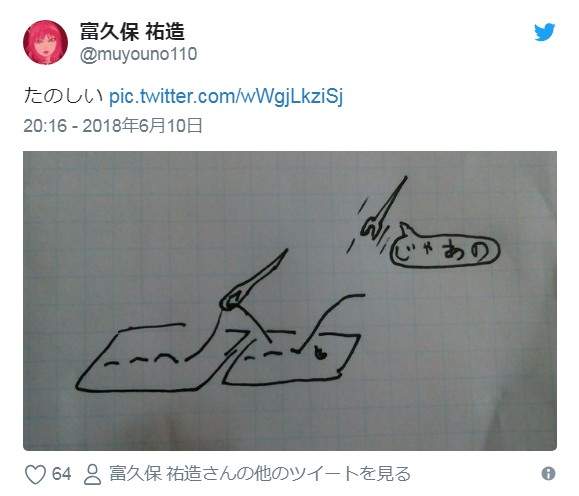Open the tweet info icon
This screenshot has height=496, width=579.
pyautogui.click(x=548, y=473)
